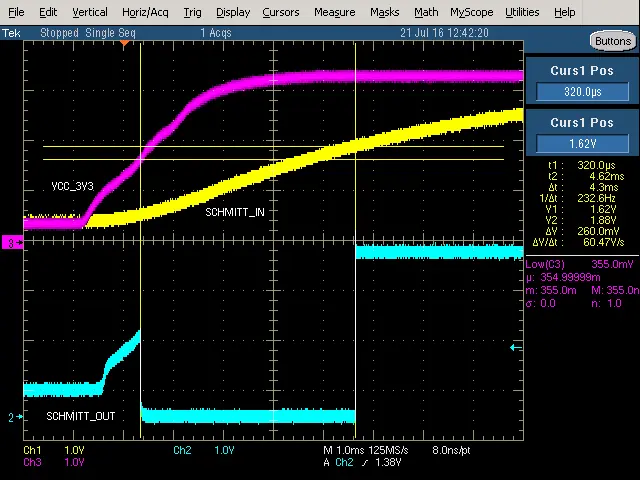640x480 pixels.
Task: Select the channel 3 ground reference marker
Action: (x=12, y=242)
